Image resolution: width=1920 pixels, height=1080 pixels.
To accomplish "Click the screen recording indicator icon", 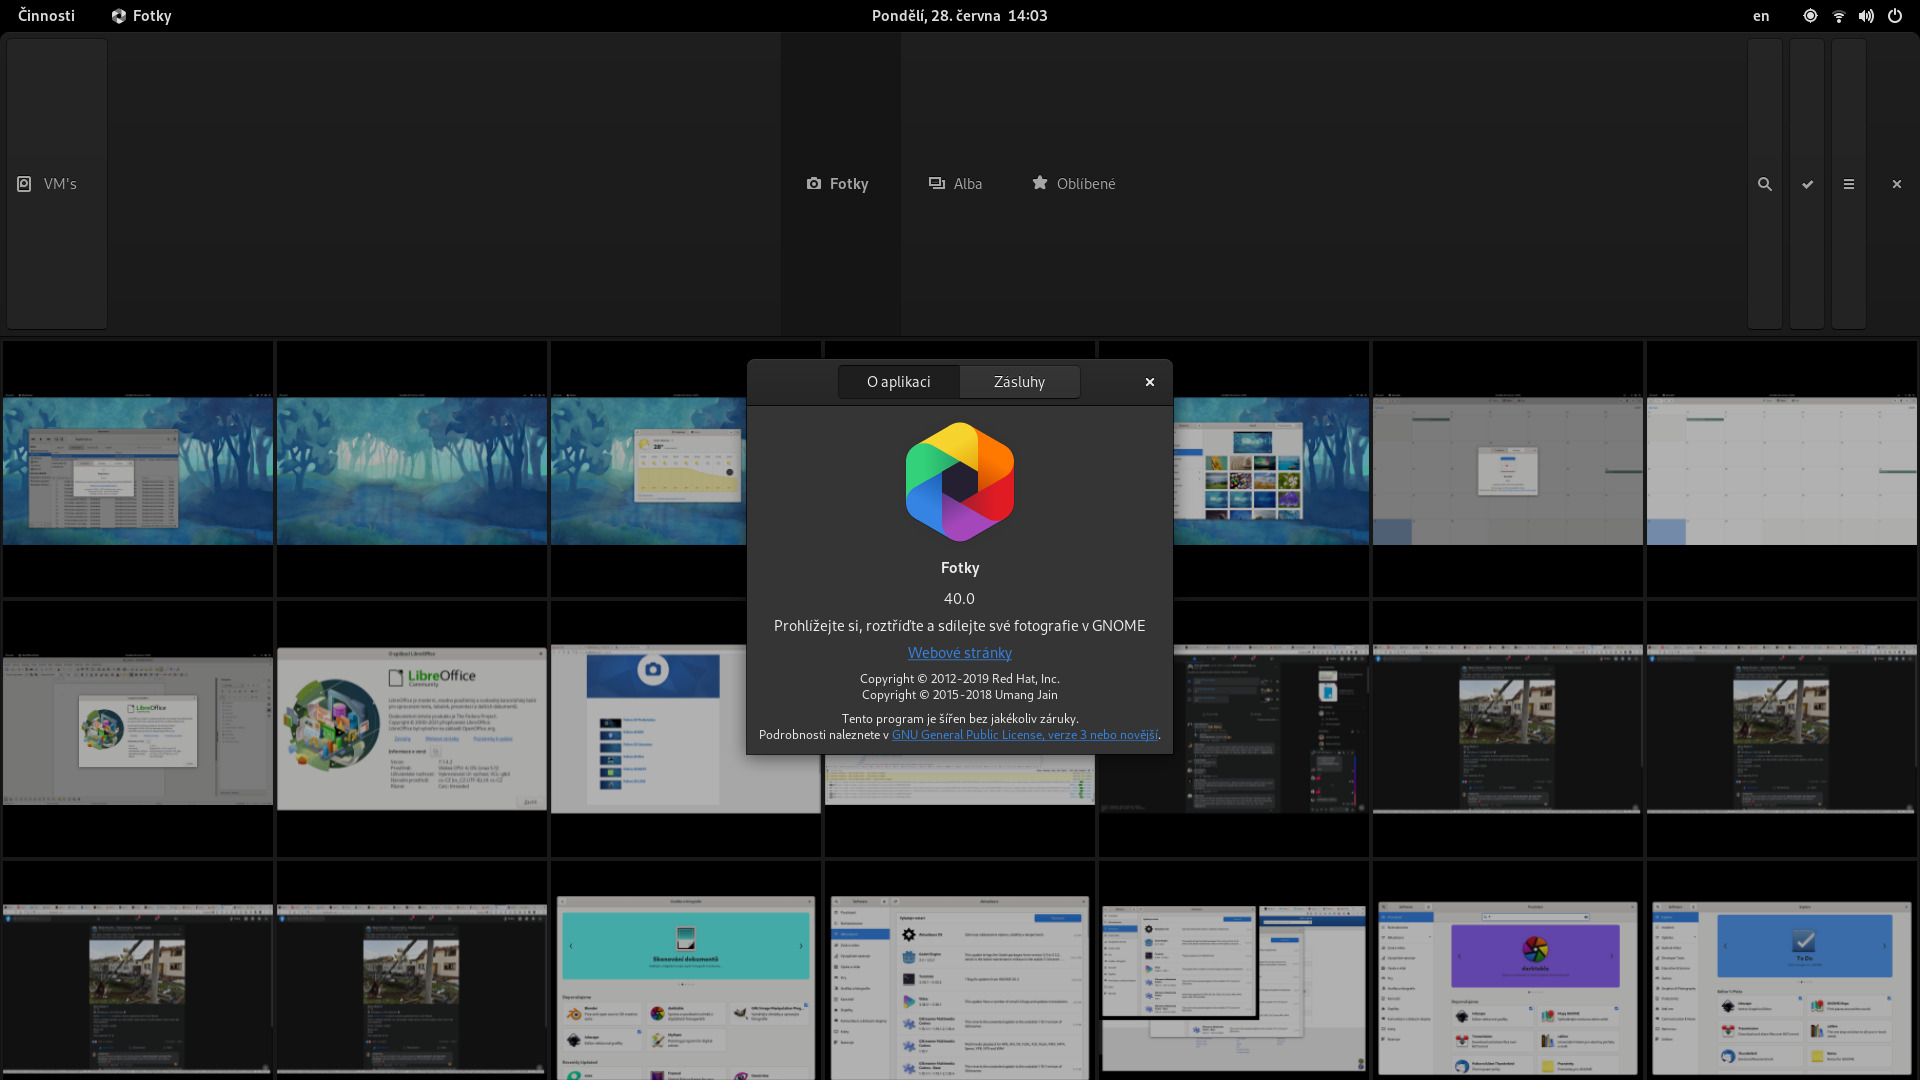I will pyautogui.click(x=1810, y=16).
